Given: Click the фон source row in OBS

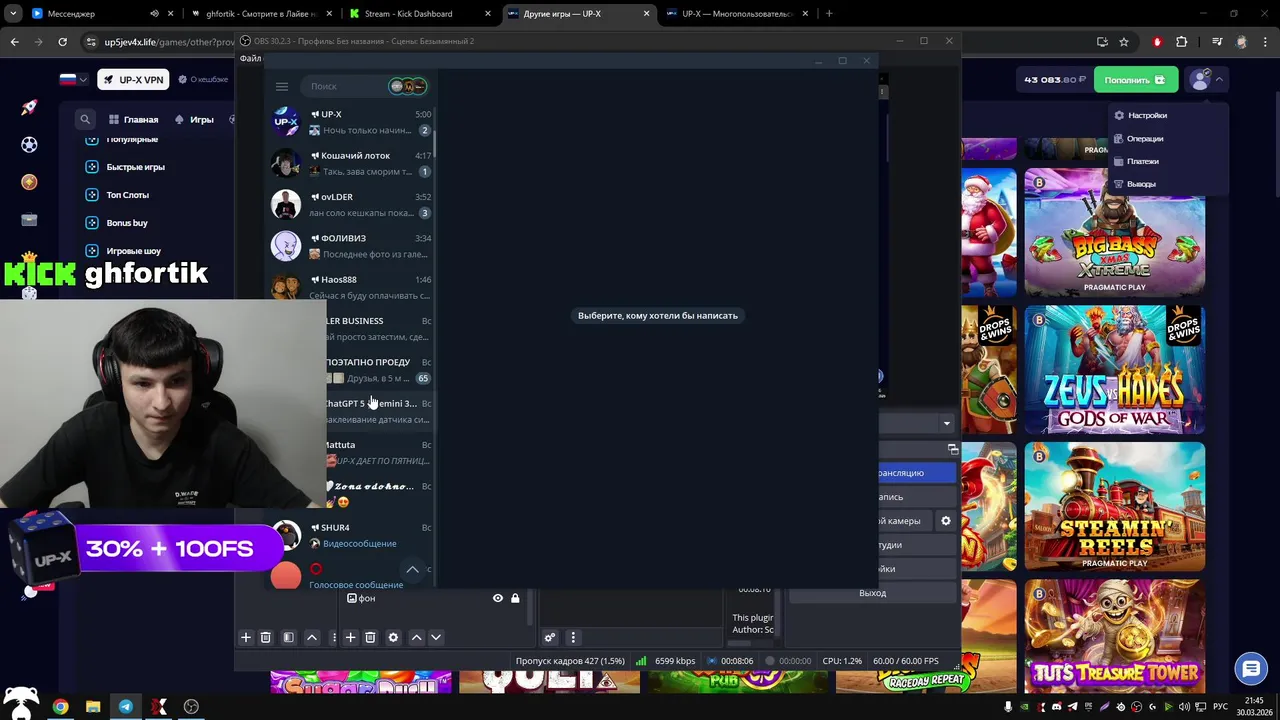Looking at the screenshot, I should (435, 598).
